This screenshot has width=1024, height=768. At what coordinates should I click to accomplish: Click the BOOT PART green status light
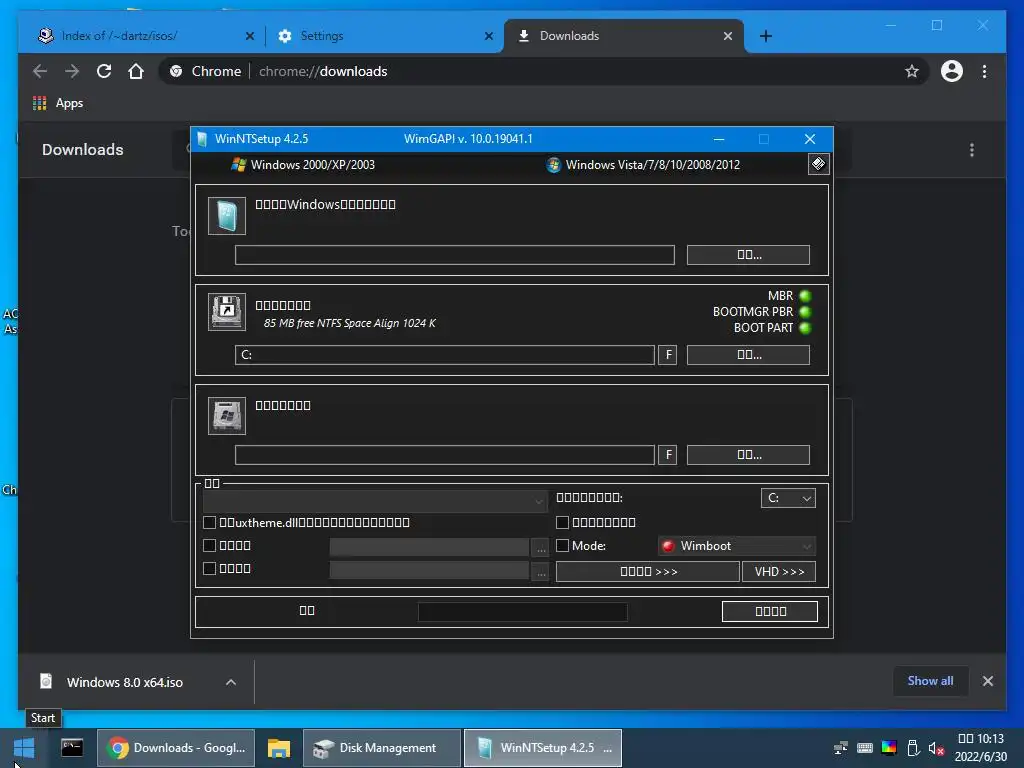pos(805,328)
